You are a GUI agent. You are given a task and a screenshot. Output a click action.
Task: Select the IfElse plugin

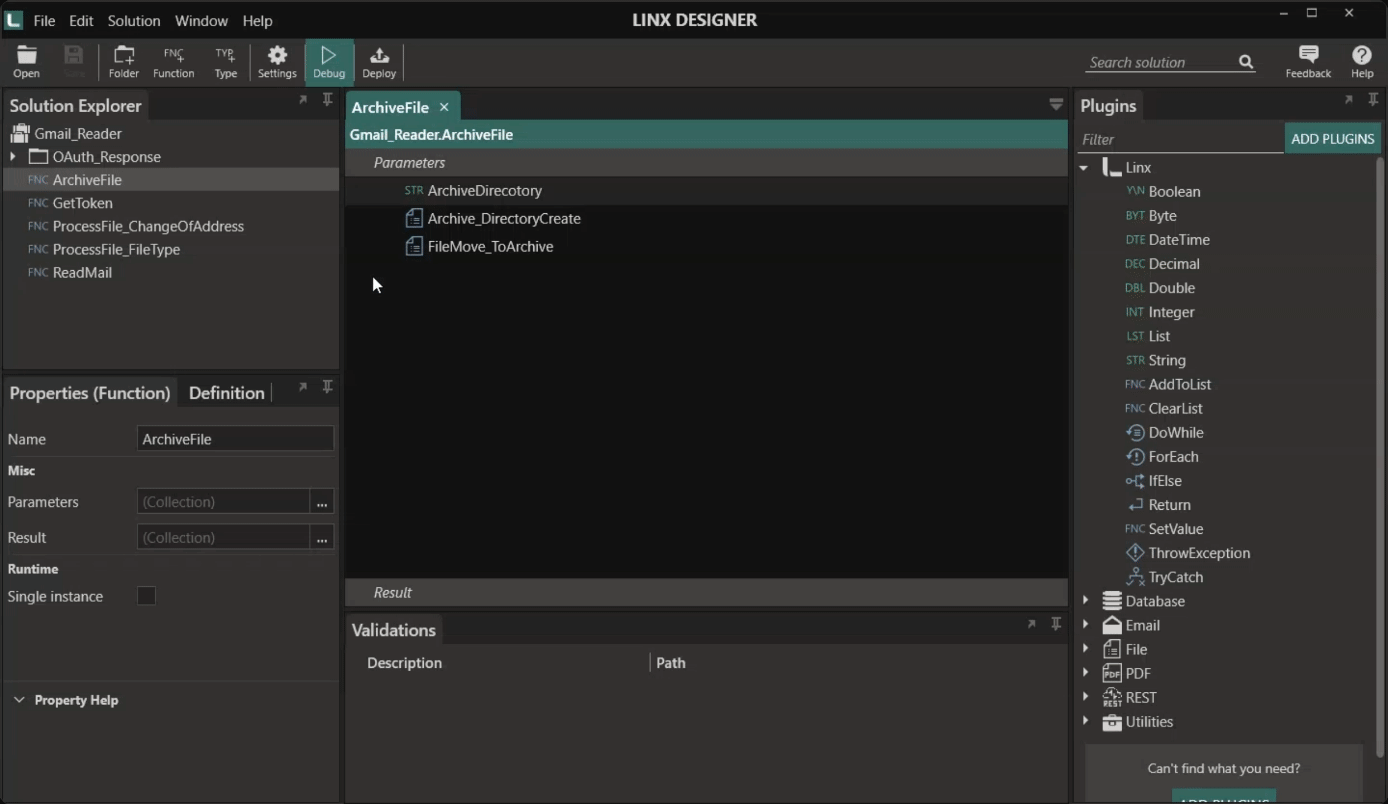pyautogui.click(x=1154, y=481)
